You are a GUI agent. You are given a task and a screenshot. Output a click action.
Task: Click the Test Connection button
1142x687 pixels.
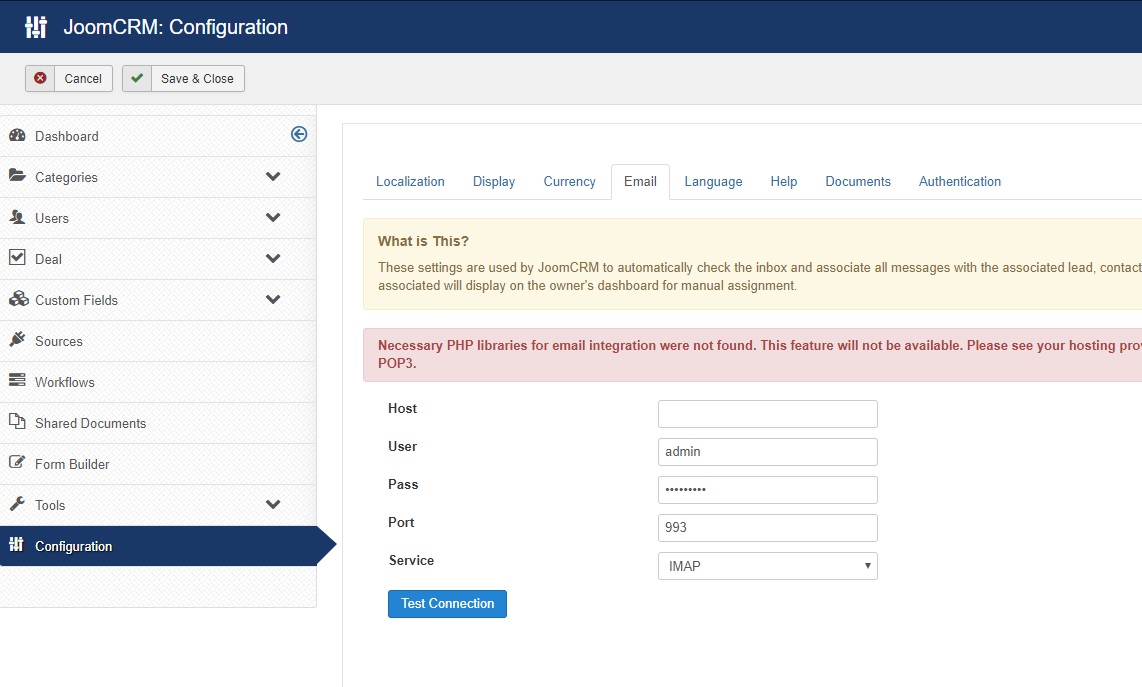point(447,604)
